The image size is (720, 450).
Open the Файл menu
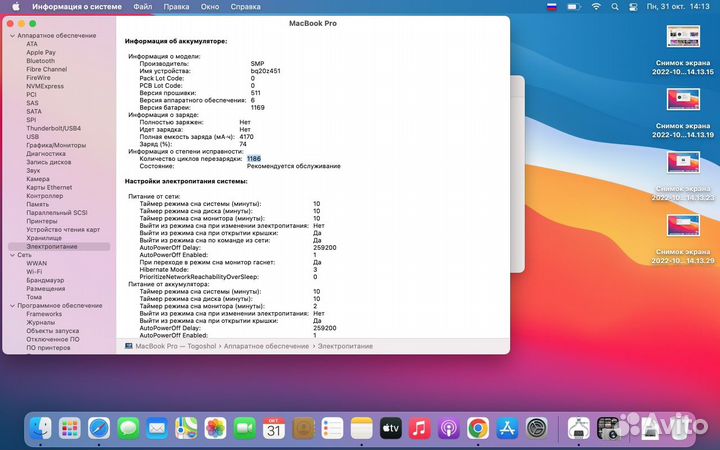click(x=143, y=7)
